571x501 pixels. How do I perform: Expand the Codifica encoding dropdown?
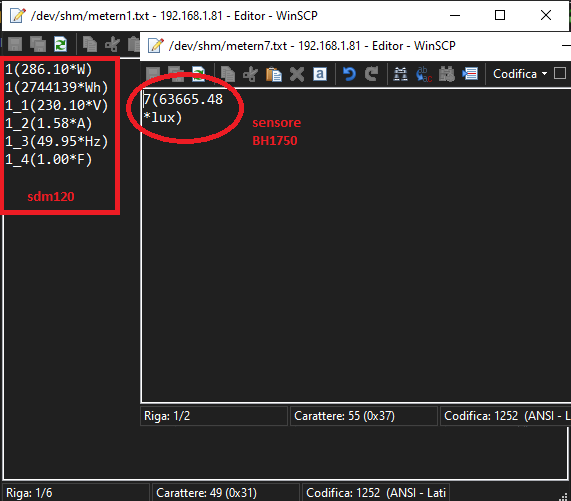(520, 74)
